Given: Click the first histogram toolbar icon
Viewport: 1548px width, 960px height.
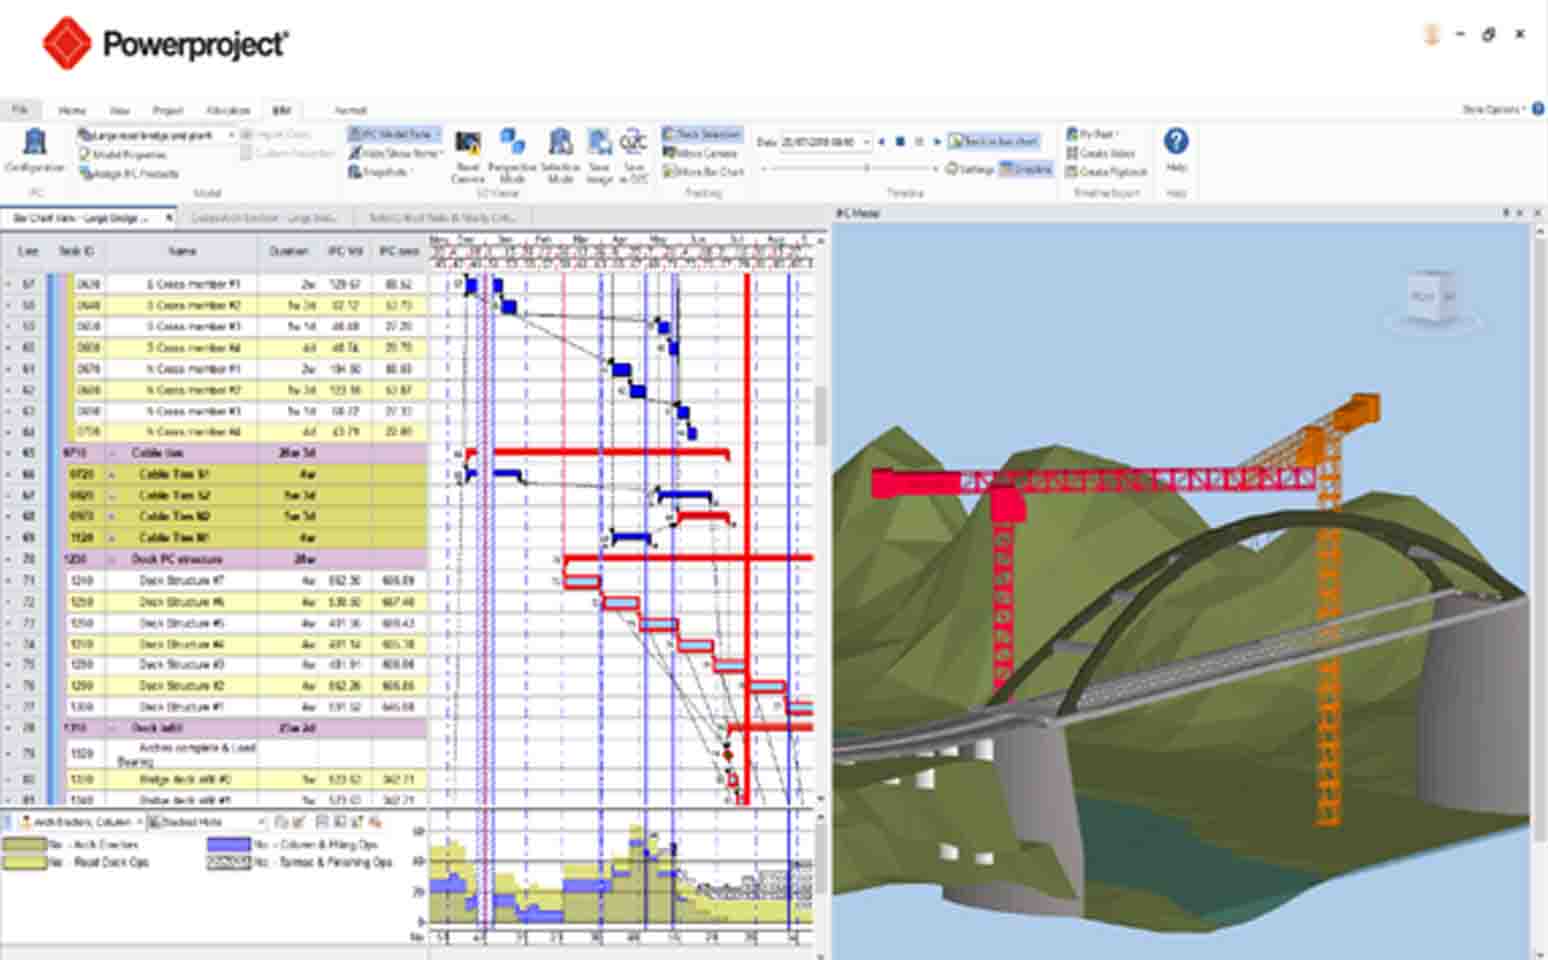Looking at the screenshot, I should 281,822.
